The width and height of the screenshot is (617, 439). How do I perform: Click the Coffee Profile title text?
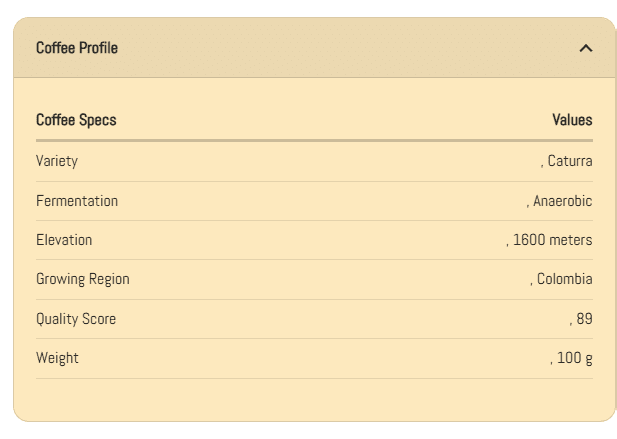tap(77, 48)
